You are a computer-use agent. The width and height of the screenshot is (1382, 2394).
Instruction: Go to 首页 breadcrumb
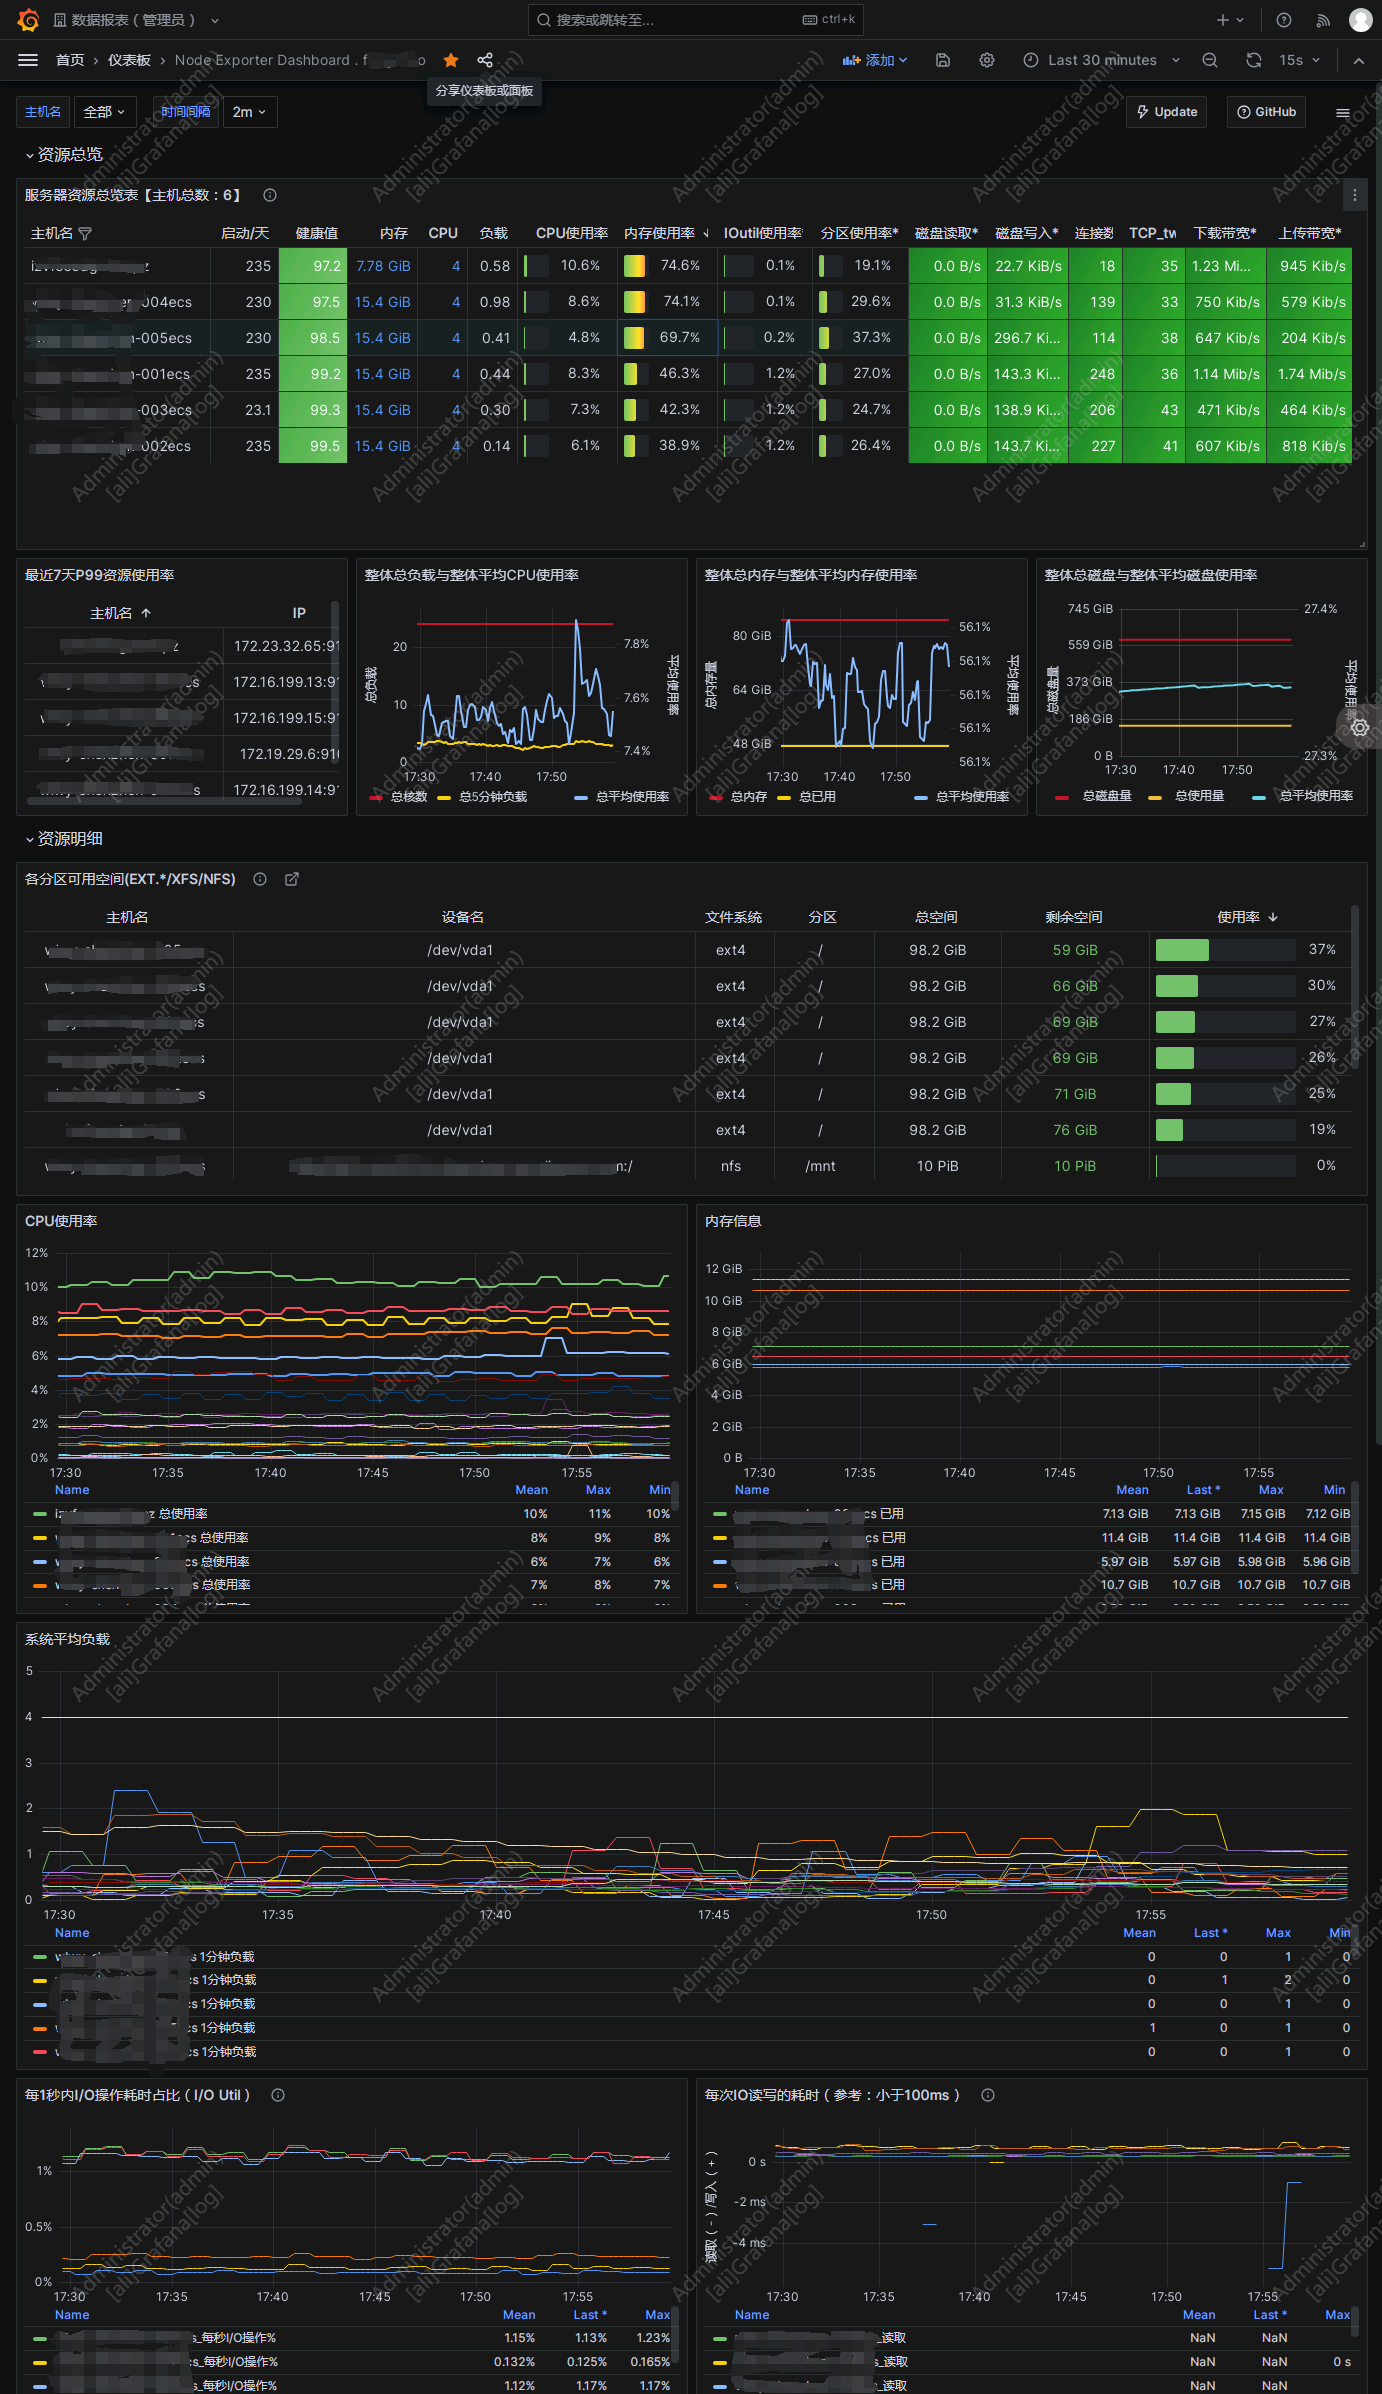70,60
